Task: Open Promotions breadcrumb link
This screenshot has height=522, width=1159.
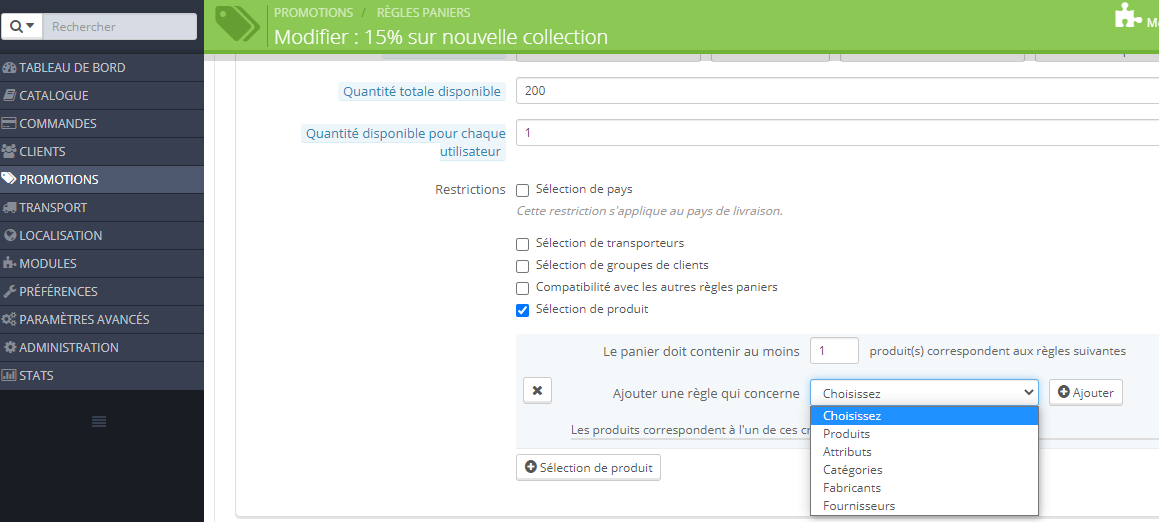Action: [x=313, y=13]
